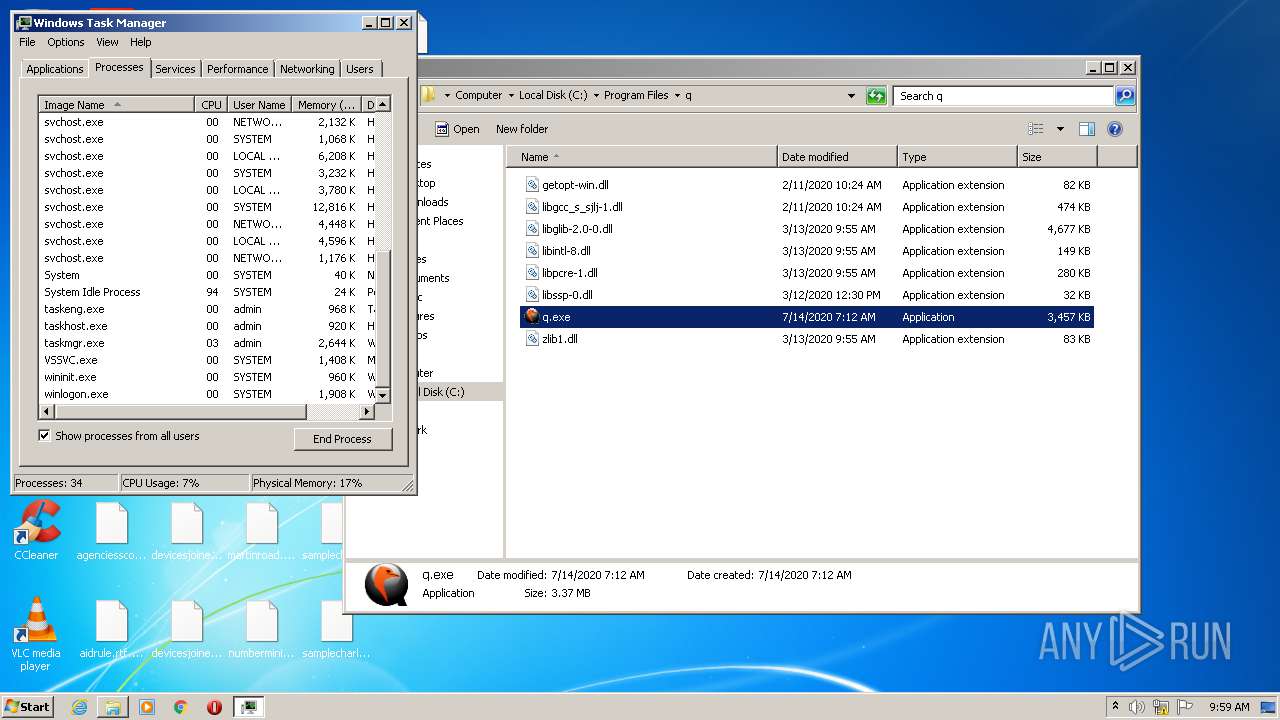Select the libglib-2.0-0.dll file icon
Image resolution: width=1280 pixels, height=720 pixels.
click(533, 229)
